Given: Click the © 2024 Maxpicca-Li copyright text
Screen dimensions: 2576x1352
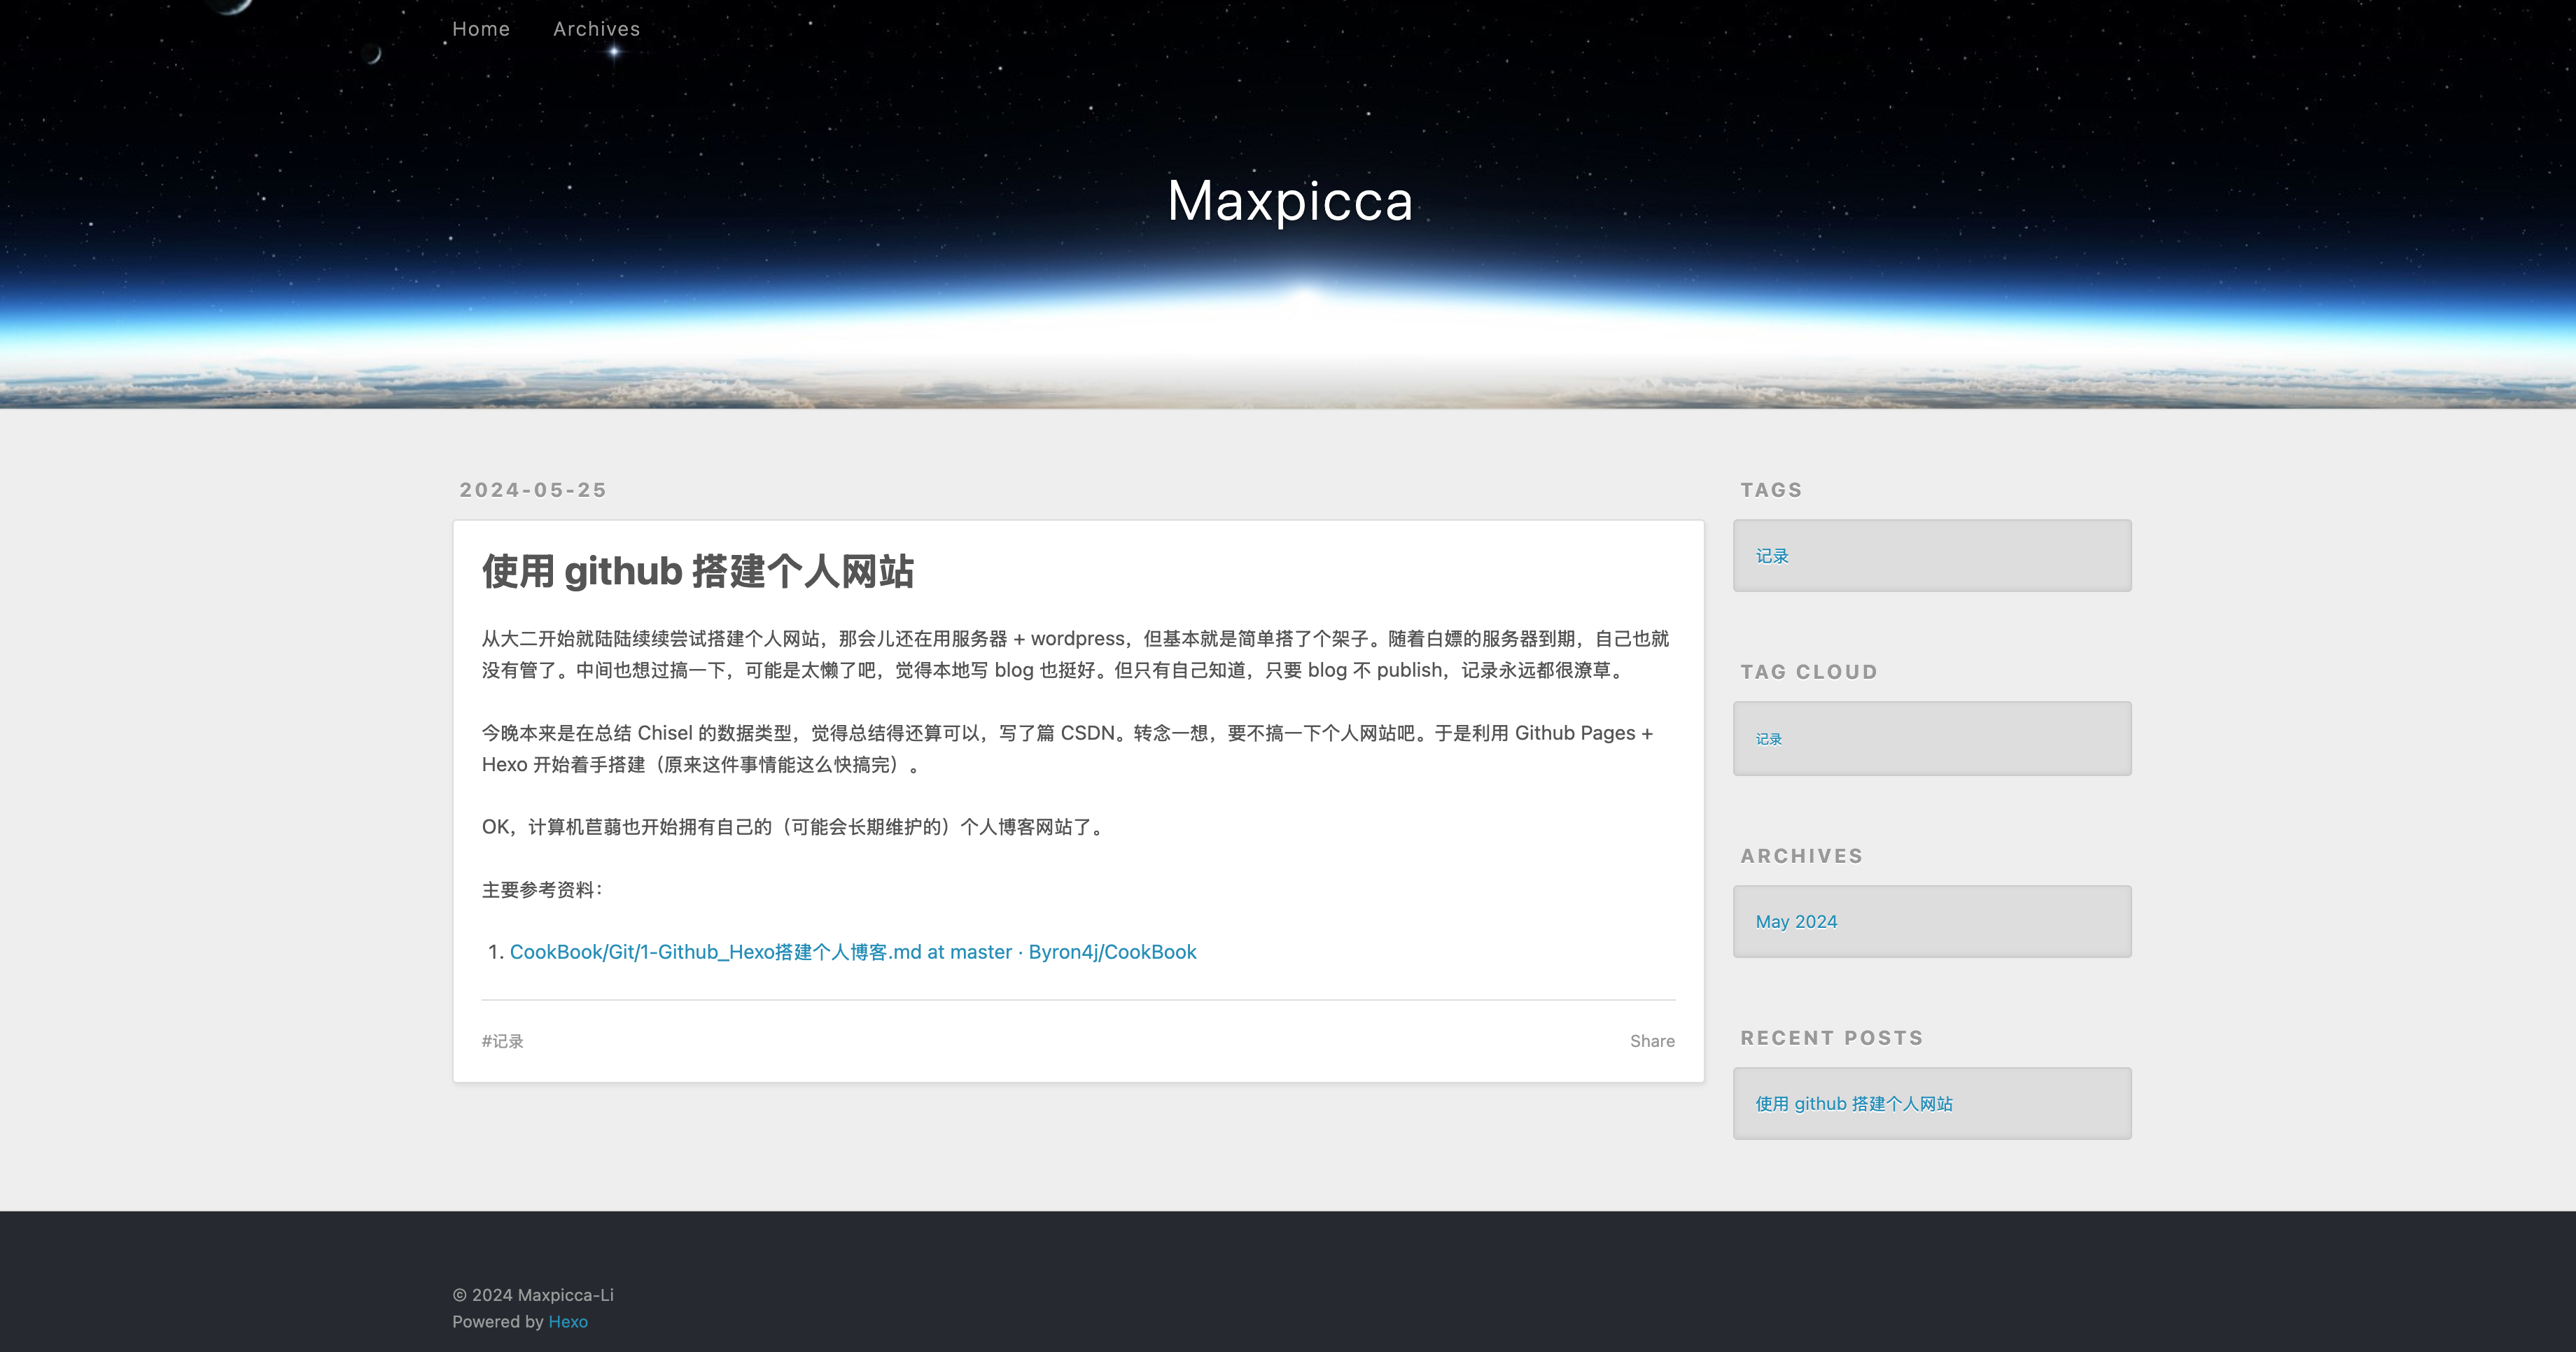Looking at the screenshot, I should tap(533, 1295).
